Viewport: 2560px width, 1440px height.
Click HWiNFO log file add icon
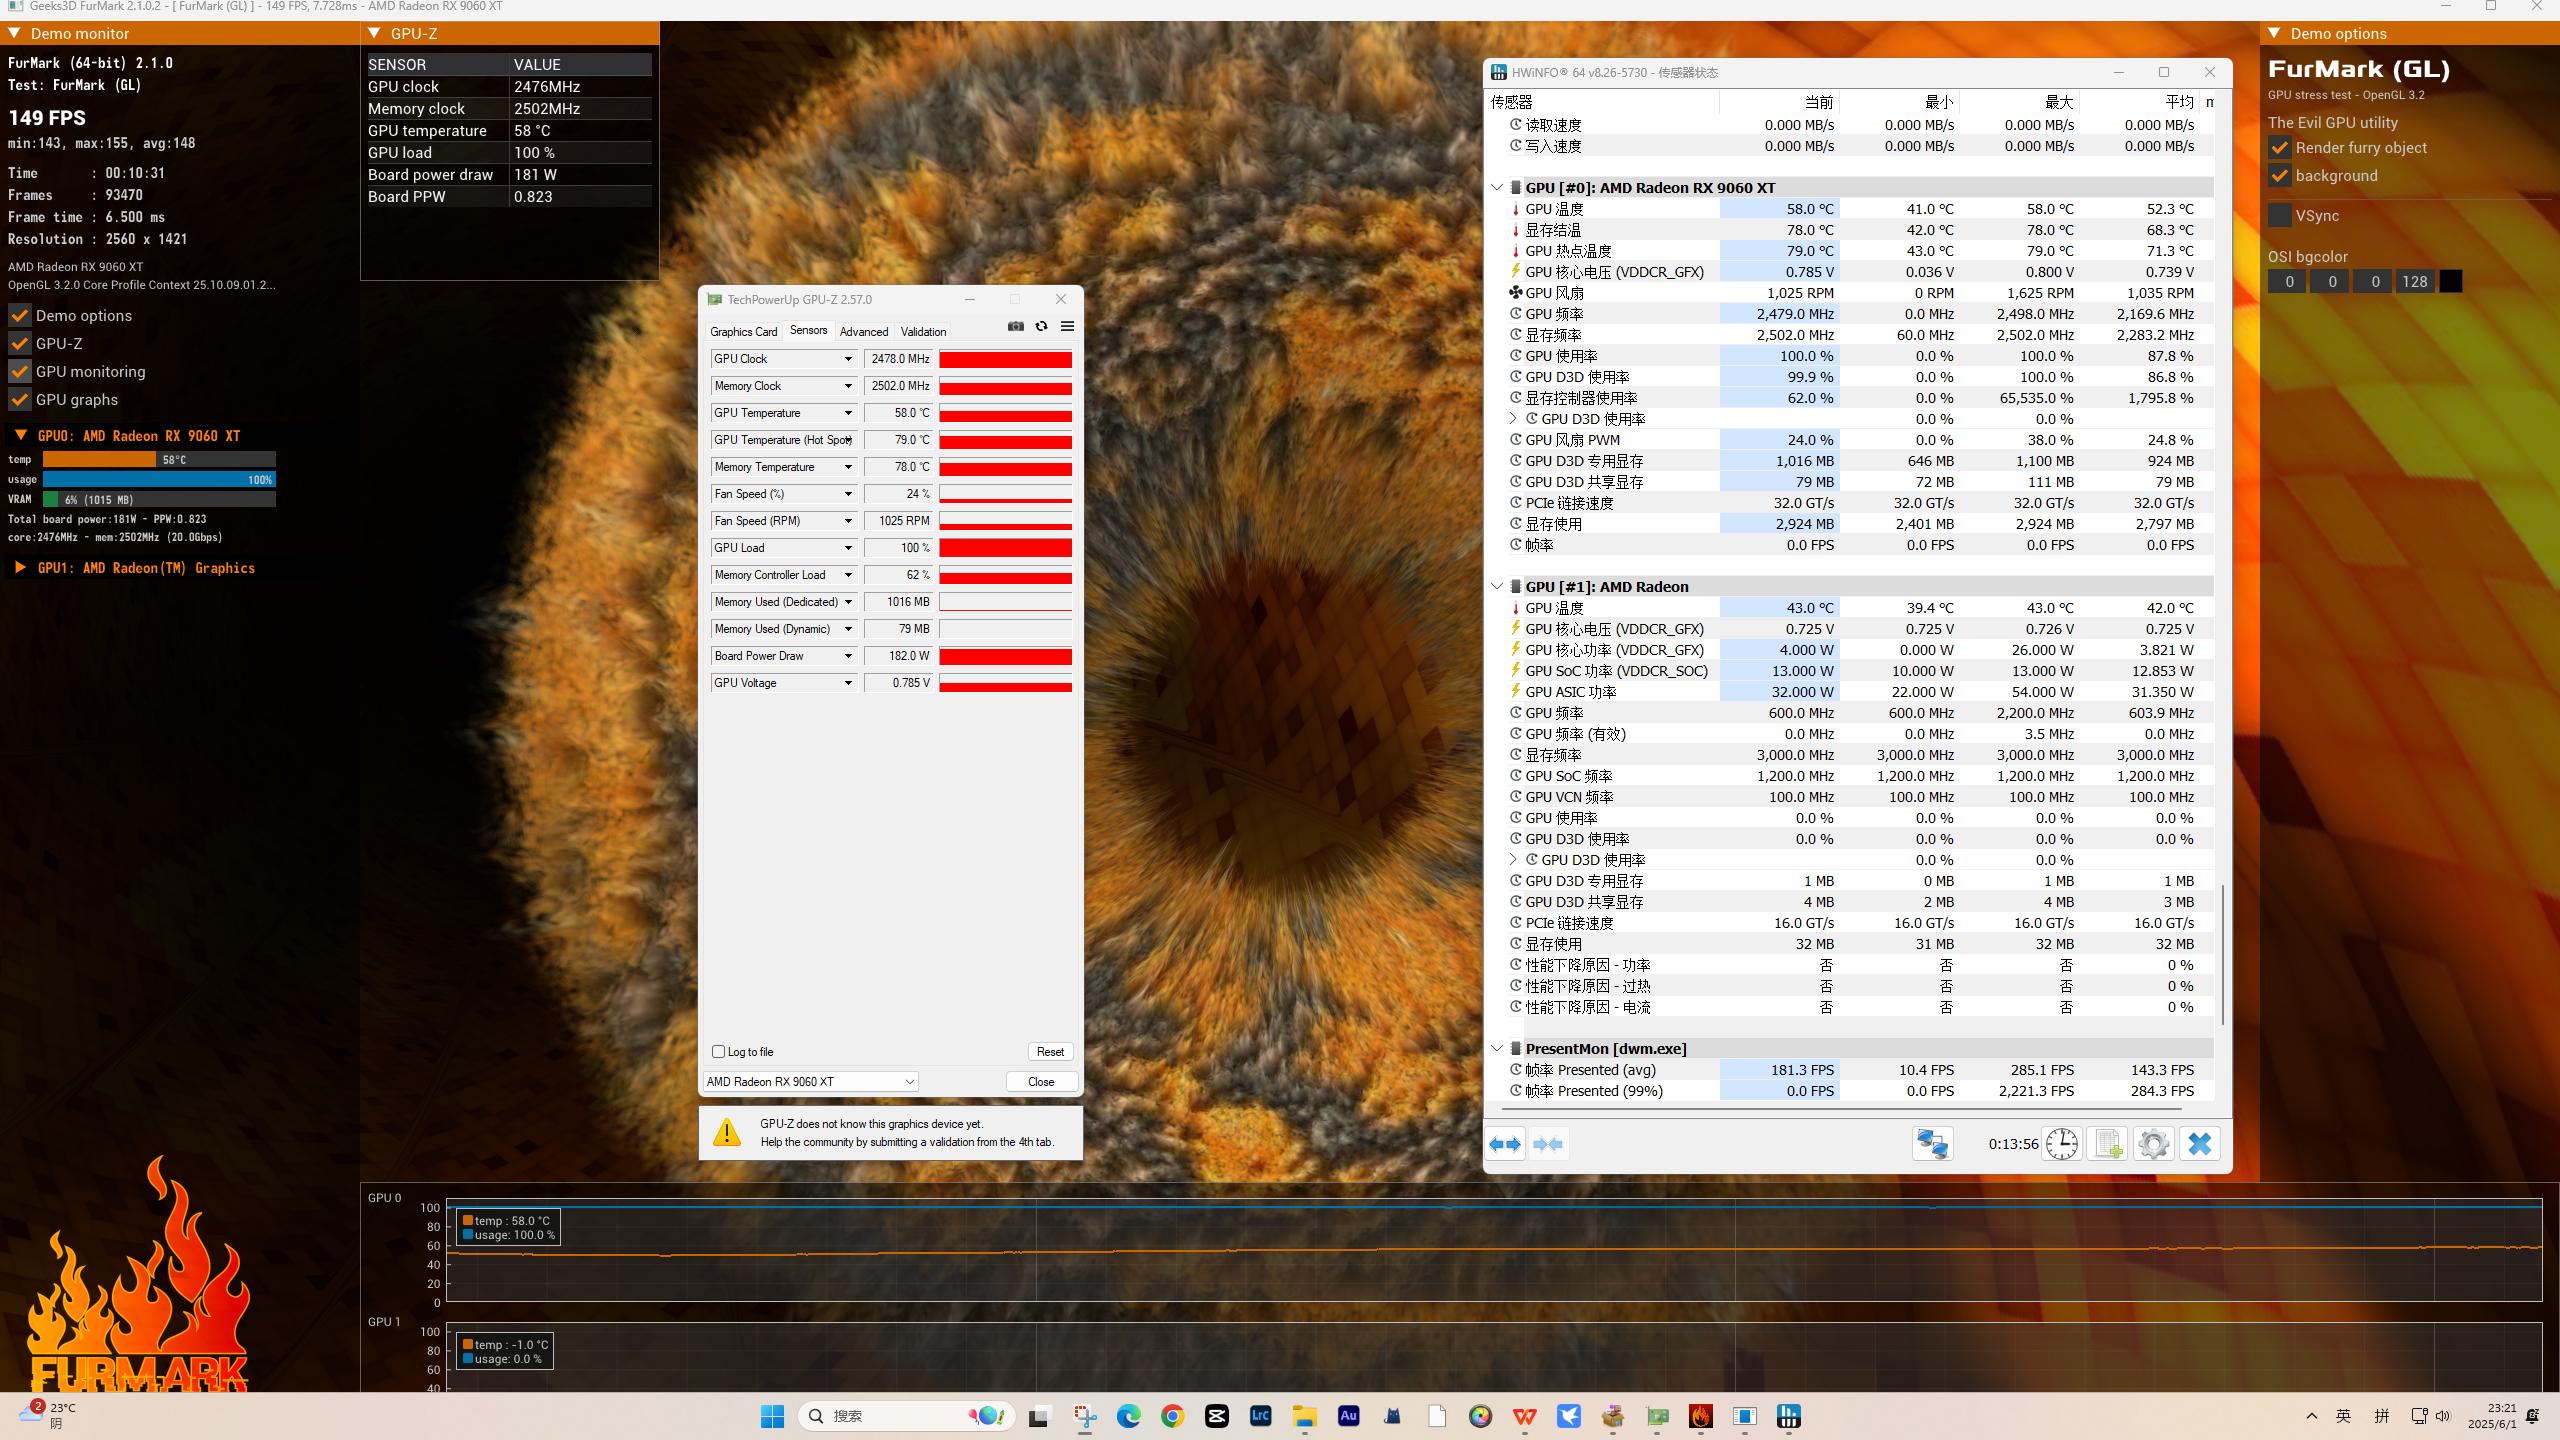click(2108, 1144)
